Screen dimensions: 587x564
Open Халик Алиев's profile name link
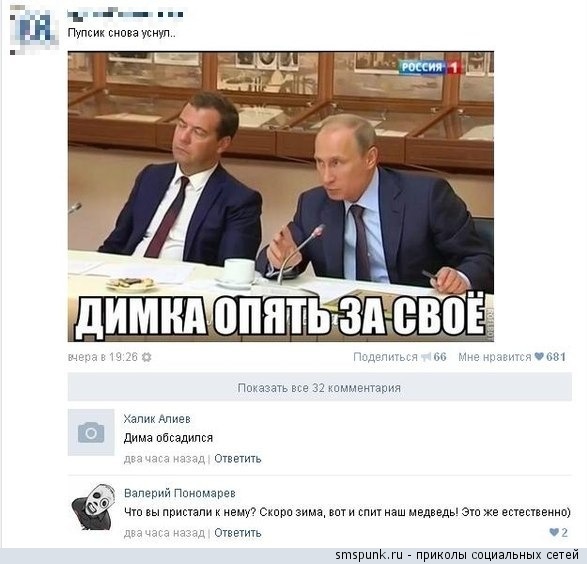coord(157,419)
